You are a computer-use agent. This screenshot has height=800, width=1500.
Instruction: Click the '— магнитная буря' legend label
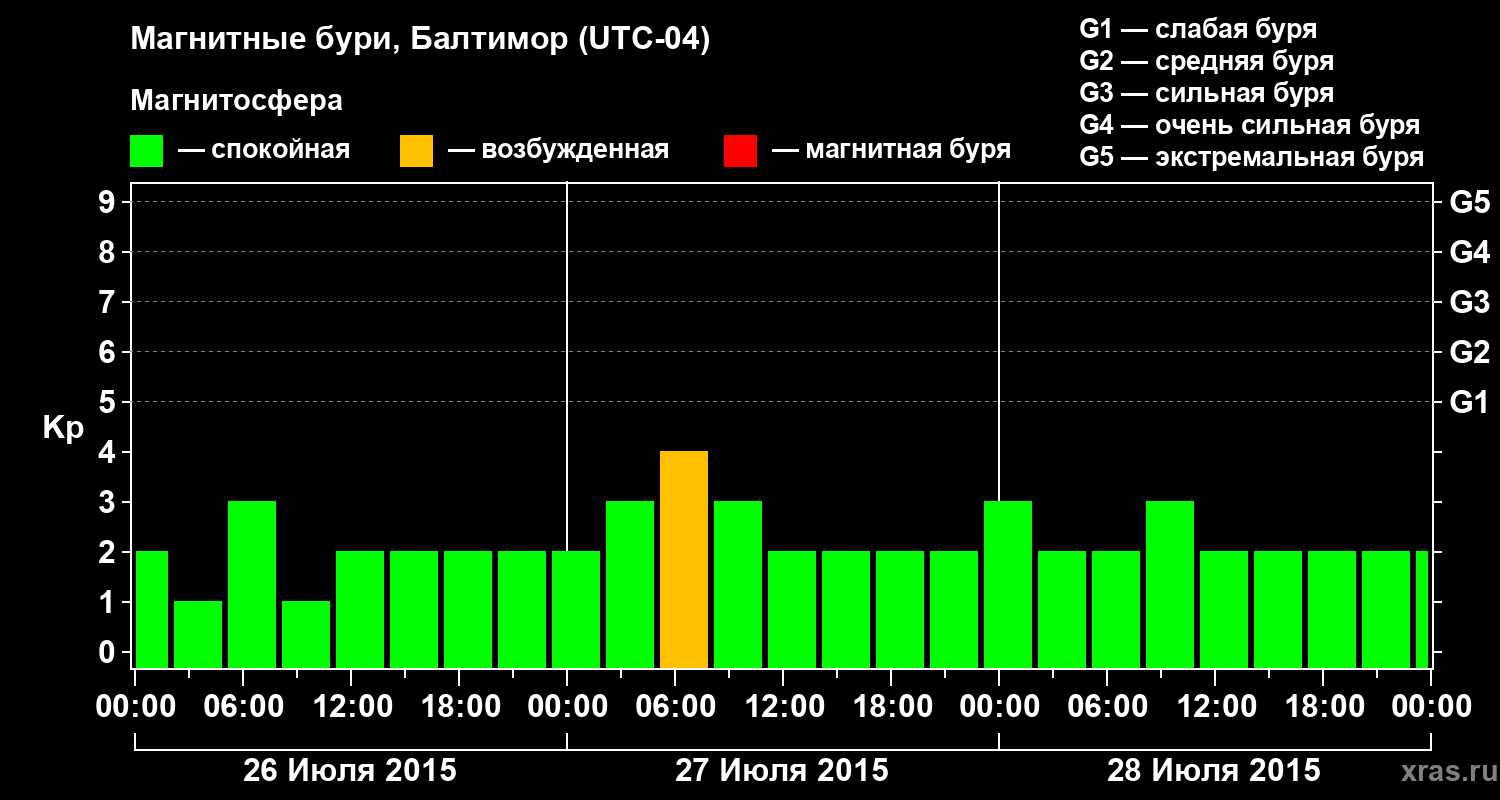(892, 151)
